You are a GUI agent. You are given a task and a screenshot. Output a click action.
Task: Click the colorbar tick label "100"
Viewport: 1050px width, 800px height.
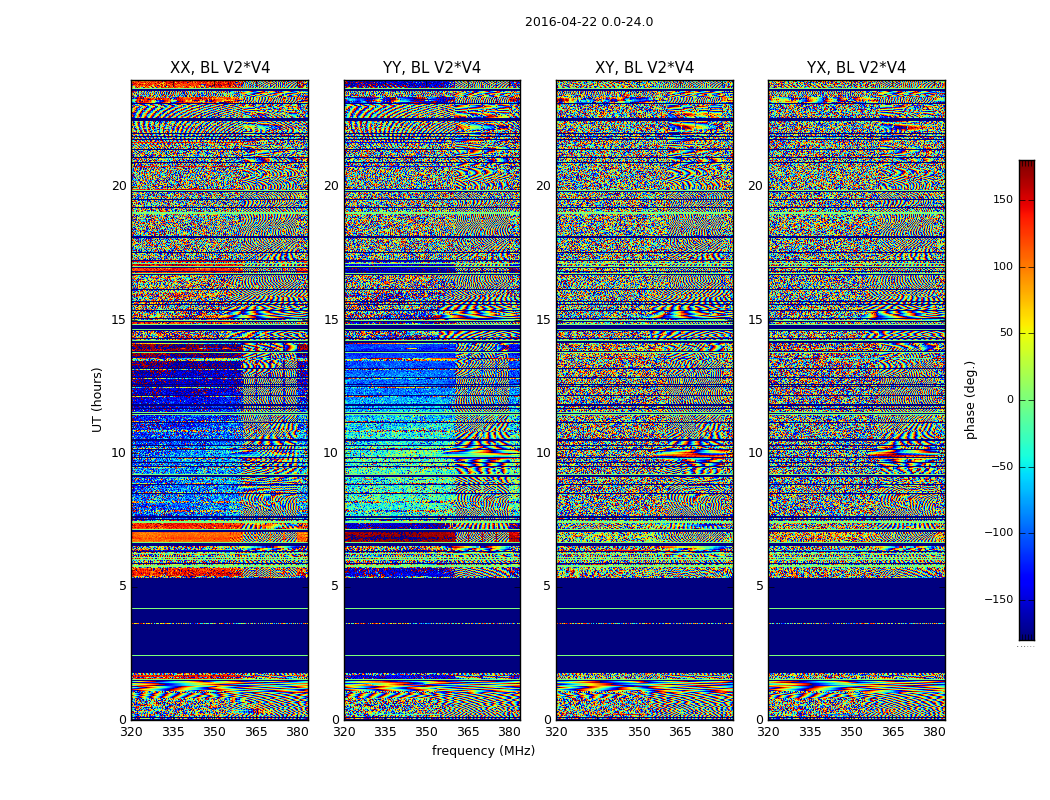pos(1003,266)
